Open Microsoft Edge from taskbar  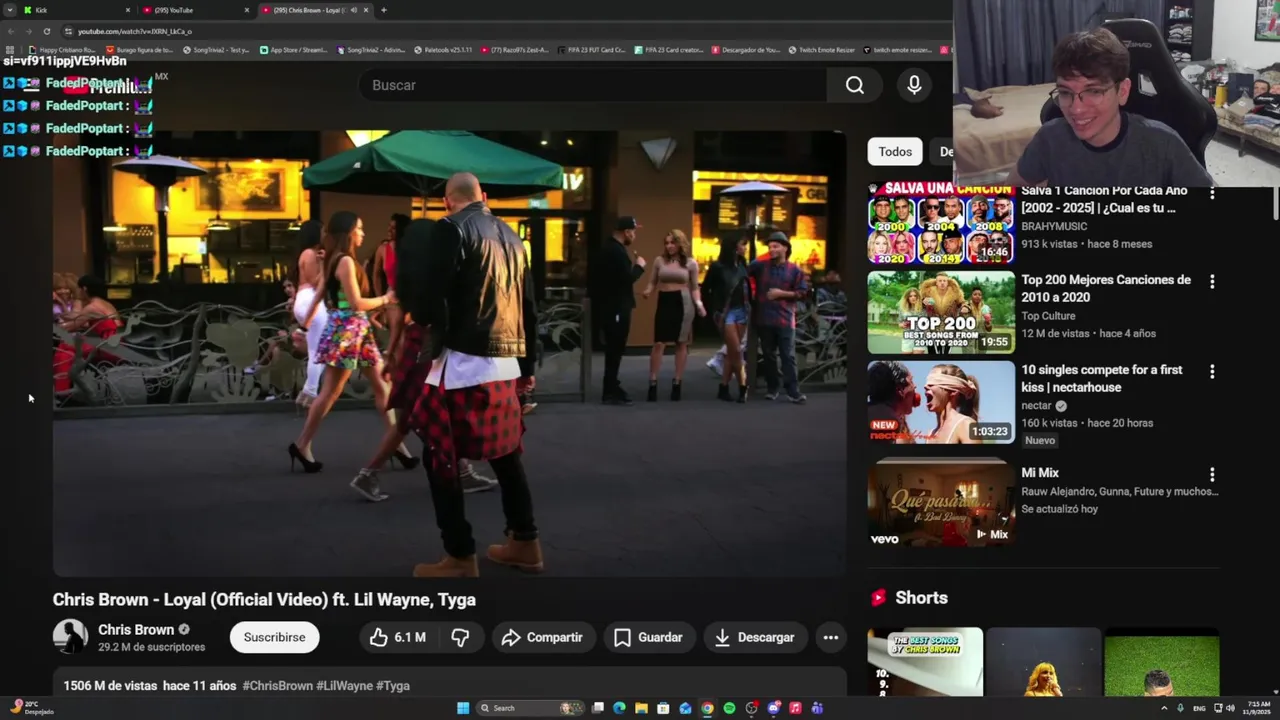(x=619, y=708)
